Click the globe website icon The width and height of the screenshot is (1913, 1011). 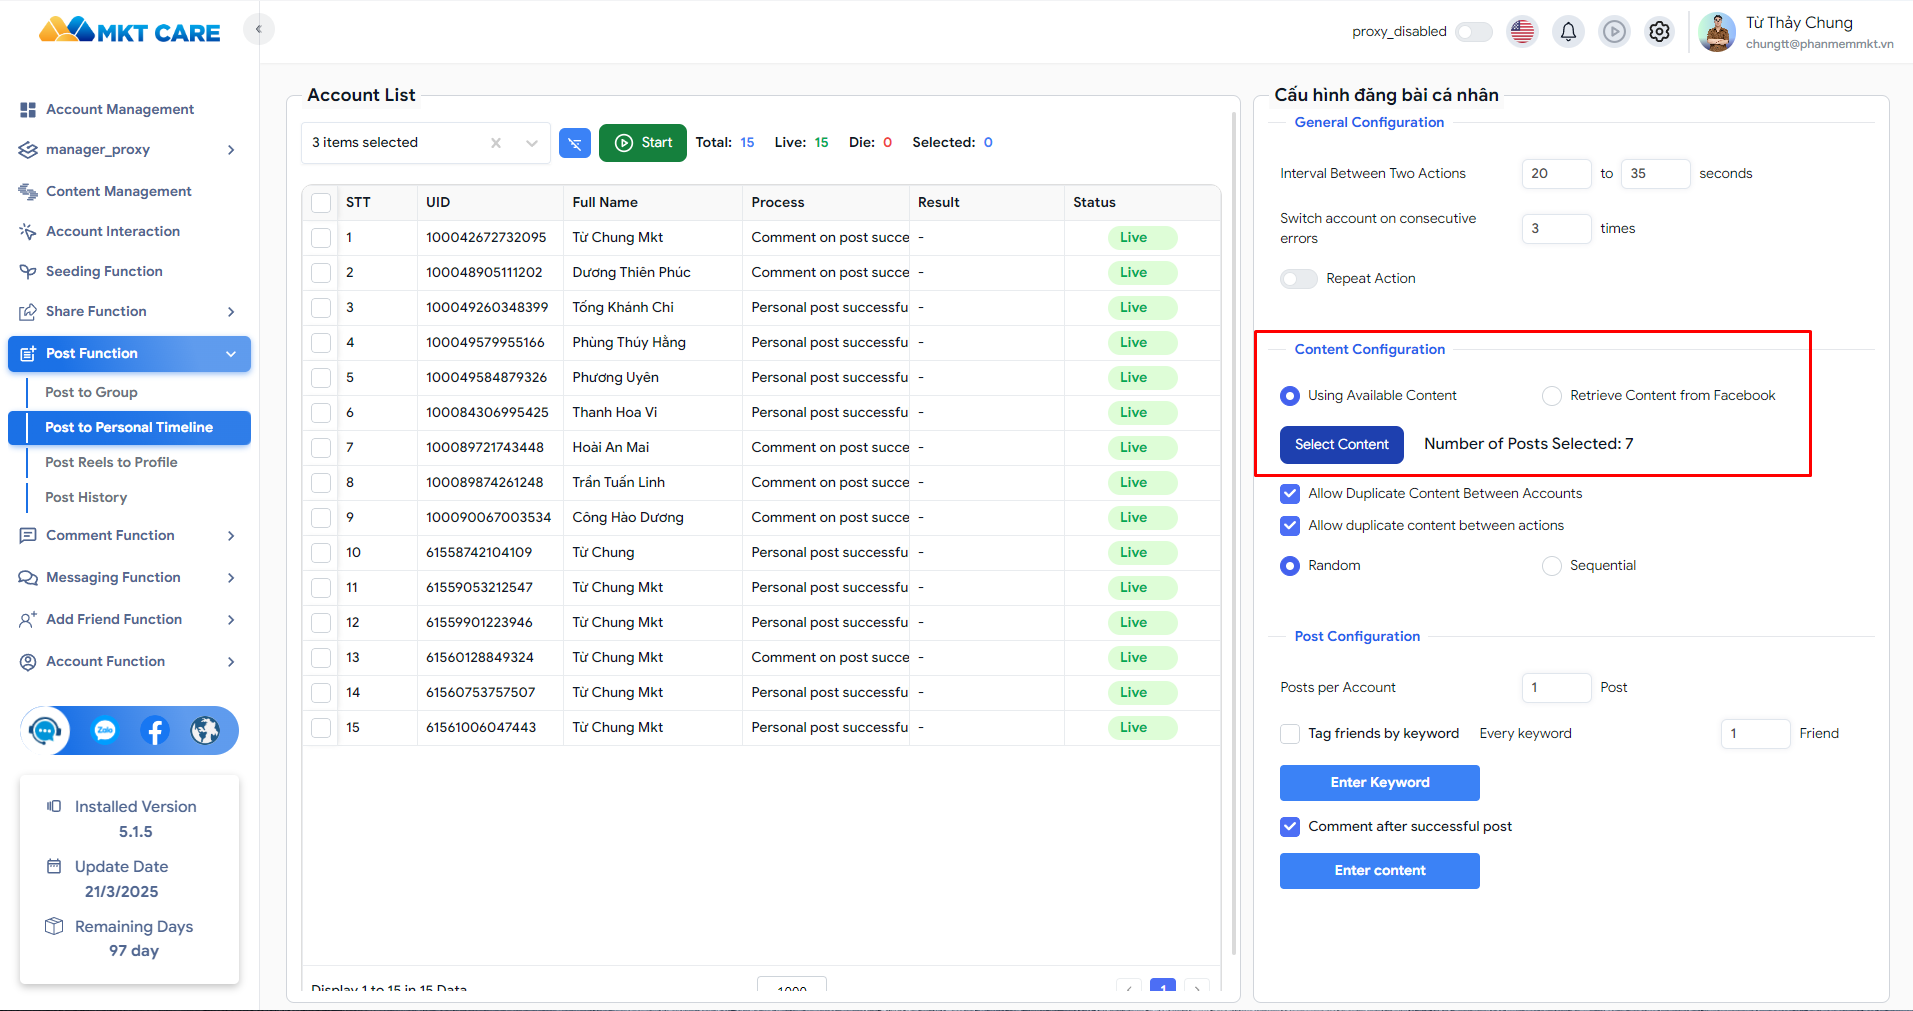pos(205,731)
